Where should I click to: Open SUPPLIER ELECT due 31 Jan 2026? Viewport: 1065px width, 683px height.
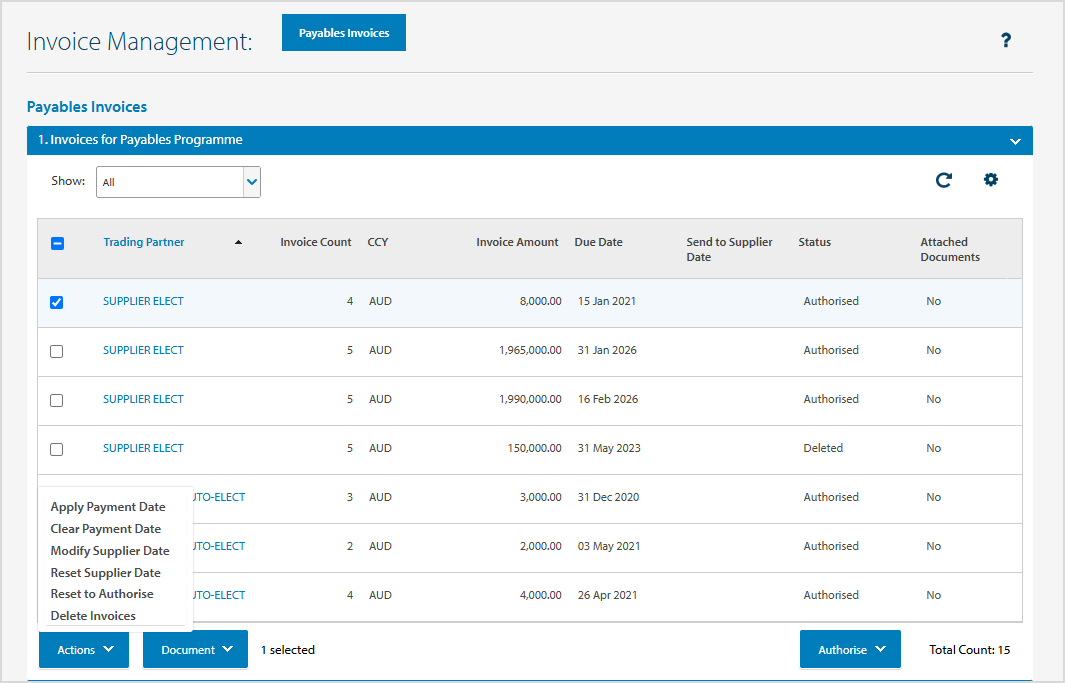pyautogui.click(x=143, y=350)
